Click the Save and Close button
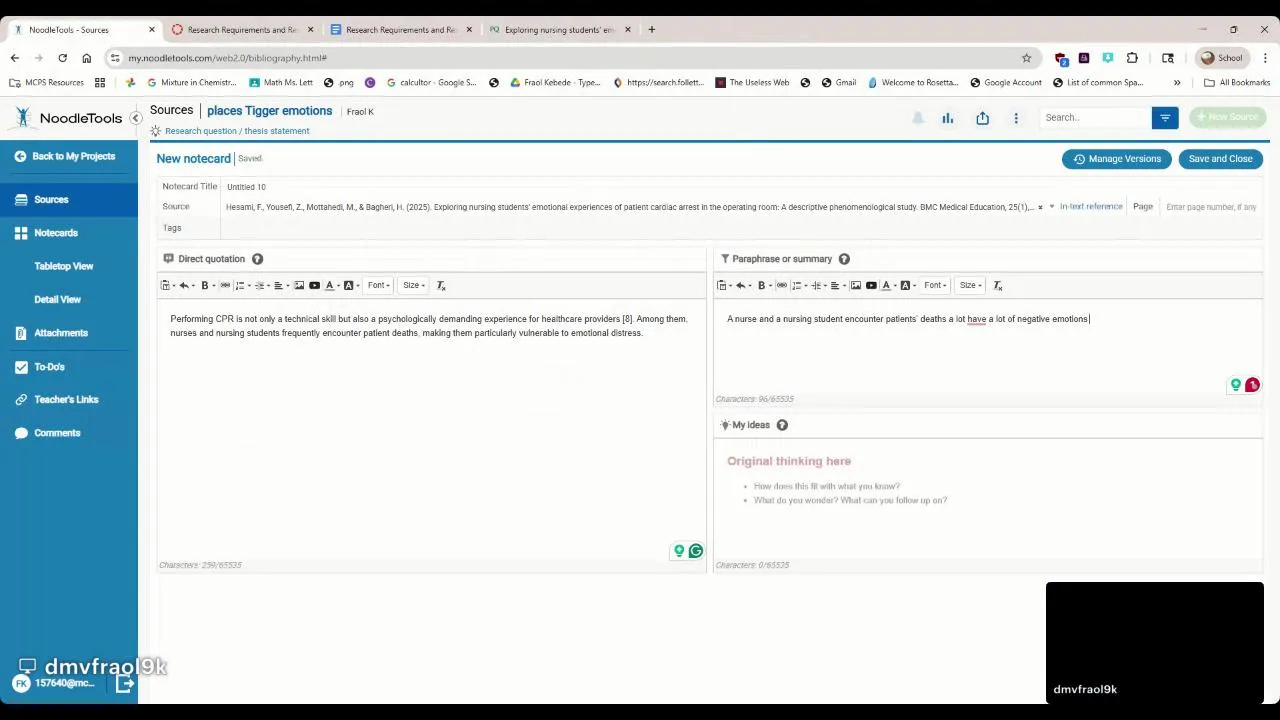Screen dimensions: 1280x720 point(1220,159)
